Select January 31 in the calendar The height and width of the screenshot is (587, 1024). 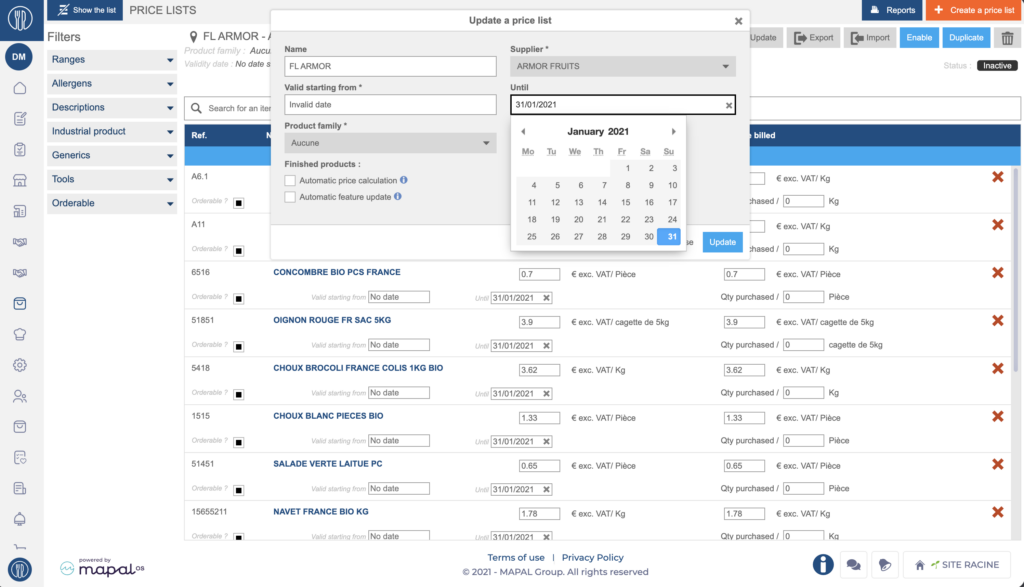(x=669, y=236)
